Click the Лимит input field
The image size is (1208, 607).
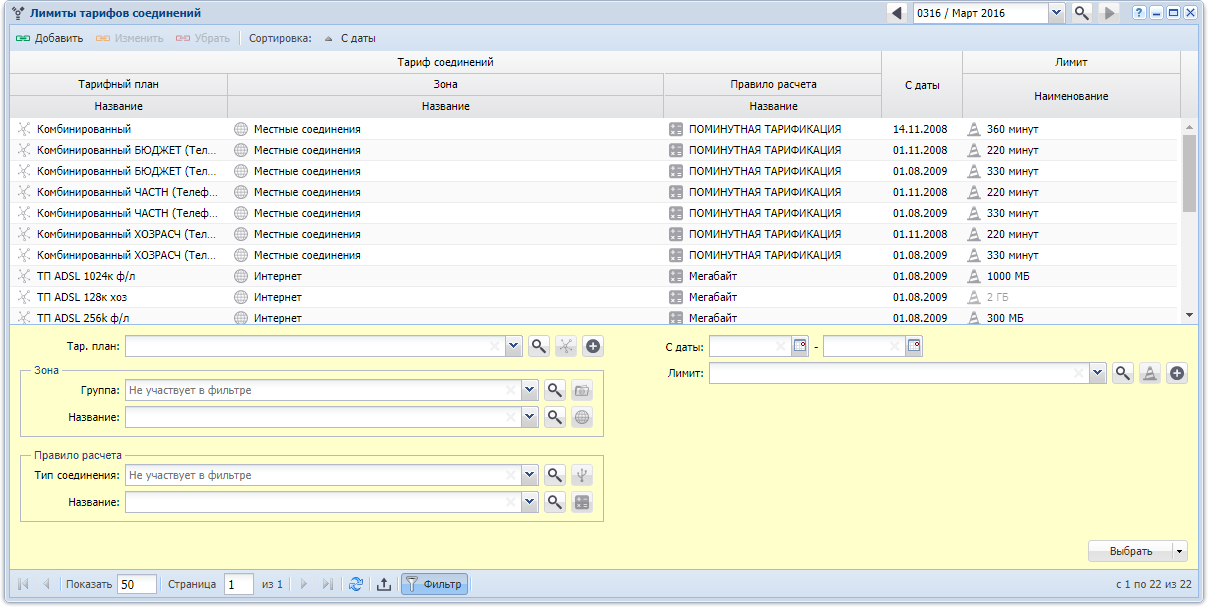point(899,373)
